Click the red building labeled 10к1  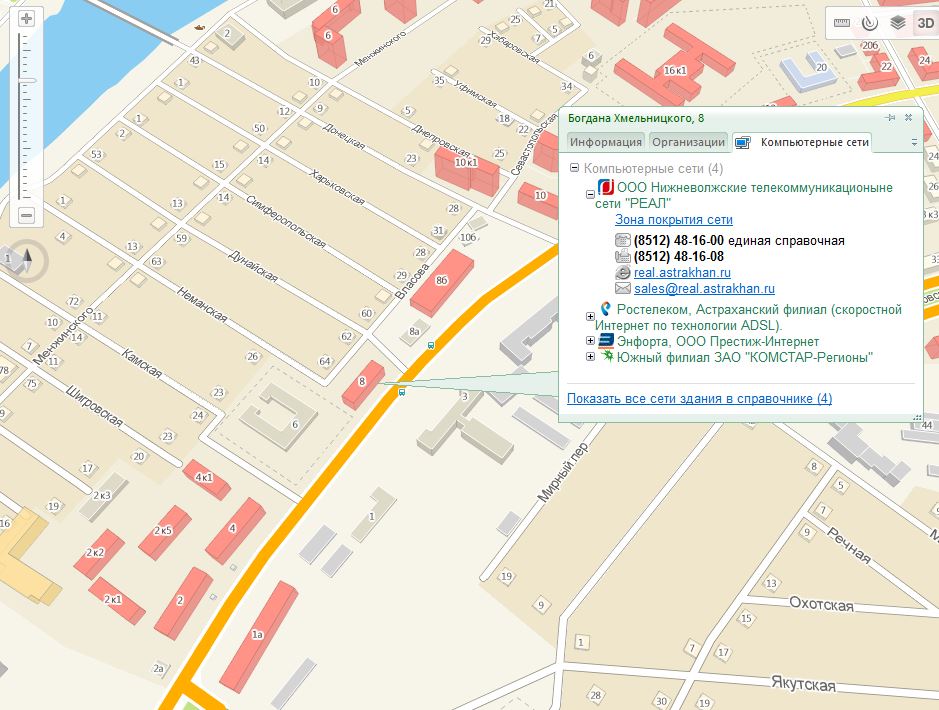(x=467, y=169)
